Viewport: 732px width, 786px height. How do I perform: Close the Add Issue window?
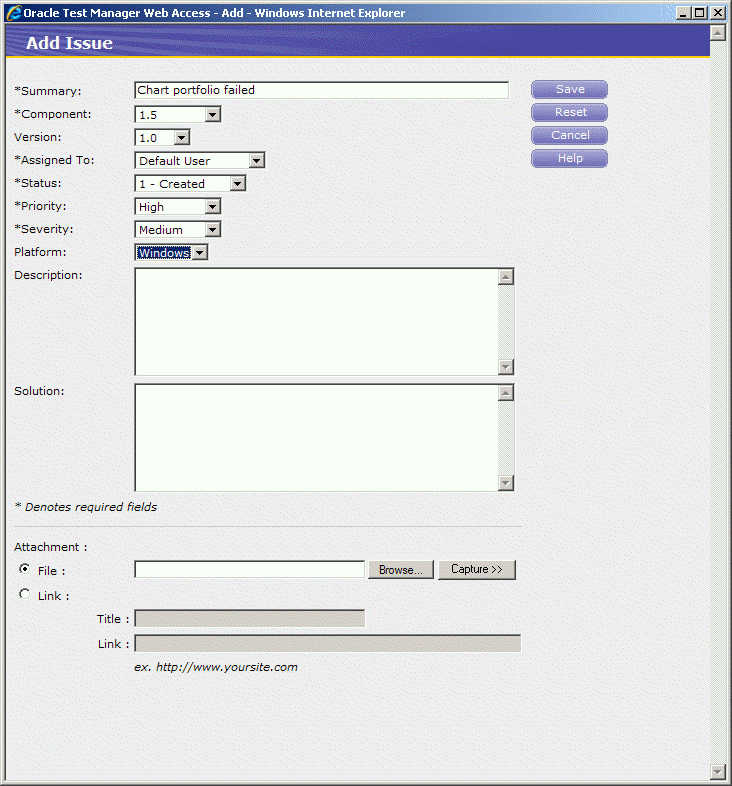coord(718,13)
